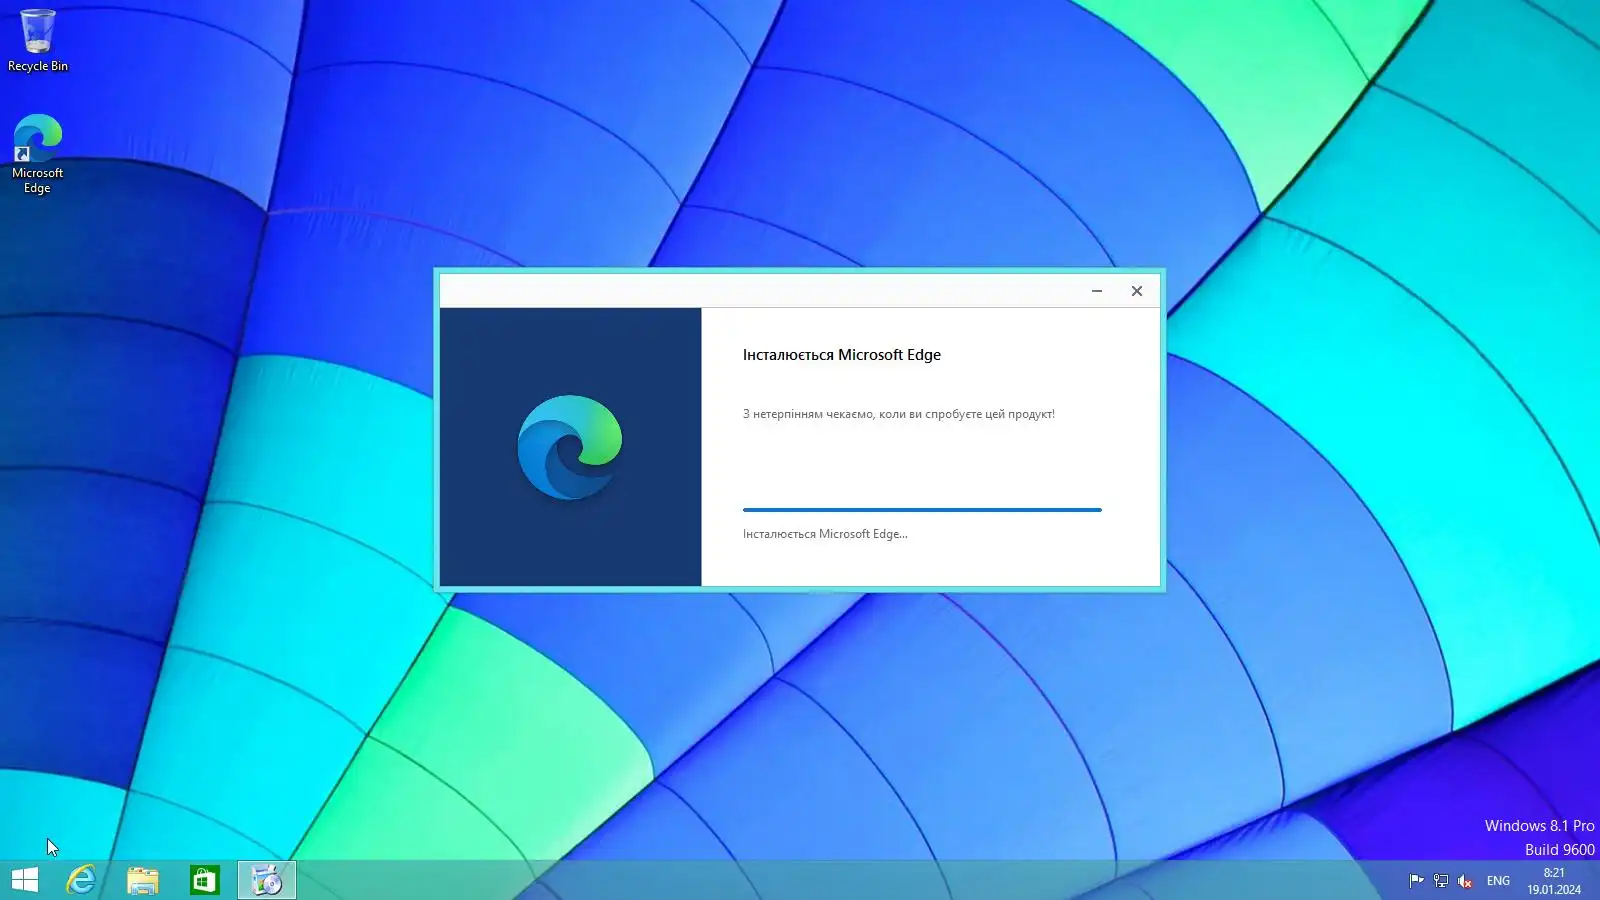Screen dimensions: 1600x900
Task: Click the heading 'Інсталюється Microsoft Edge'
Action: pyautogui.click(x=842, y=355)
